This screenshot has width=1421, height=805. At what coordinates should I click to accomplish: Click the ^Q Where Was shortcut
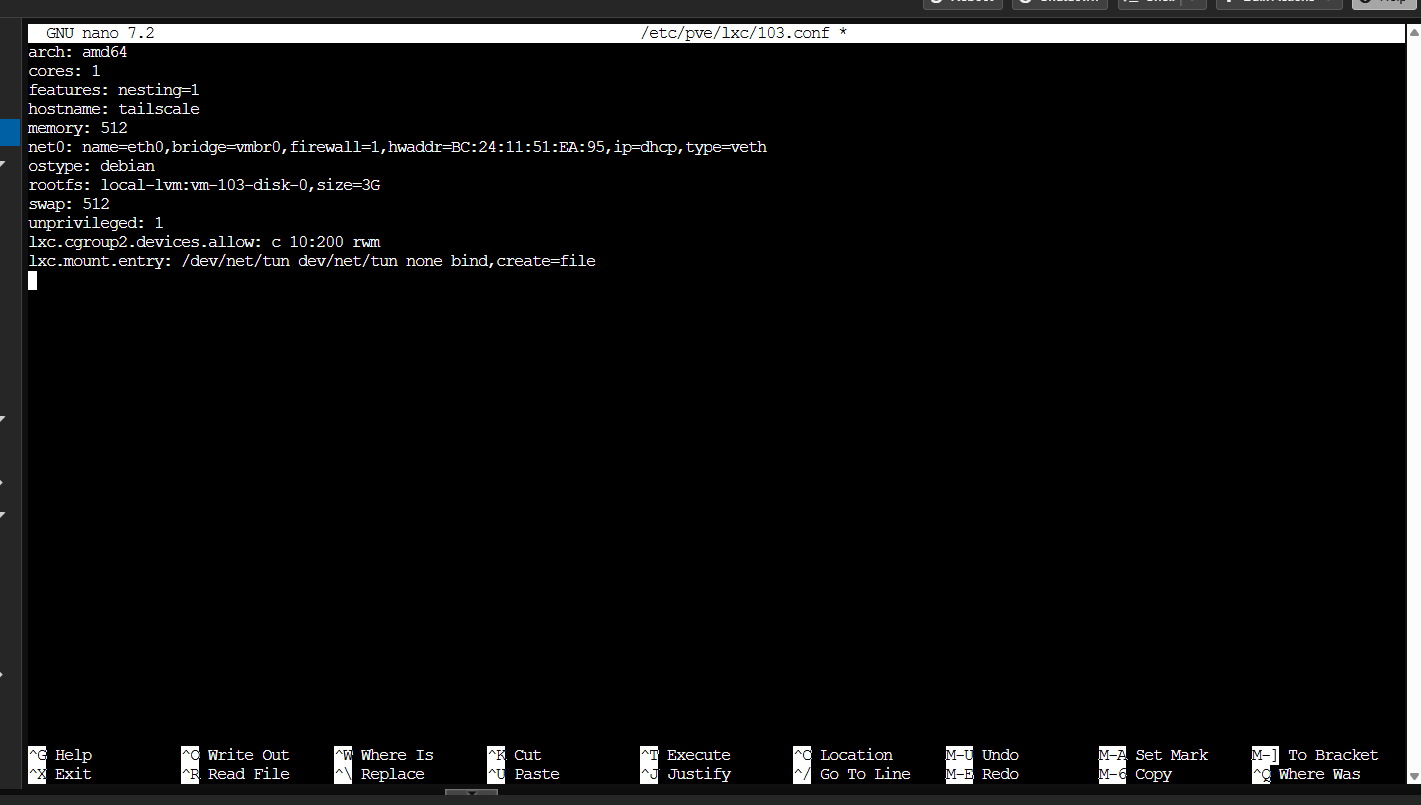1306,774
